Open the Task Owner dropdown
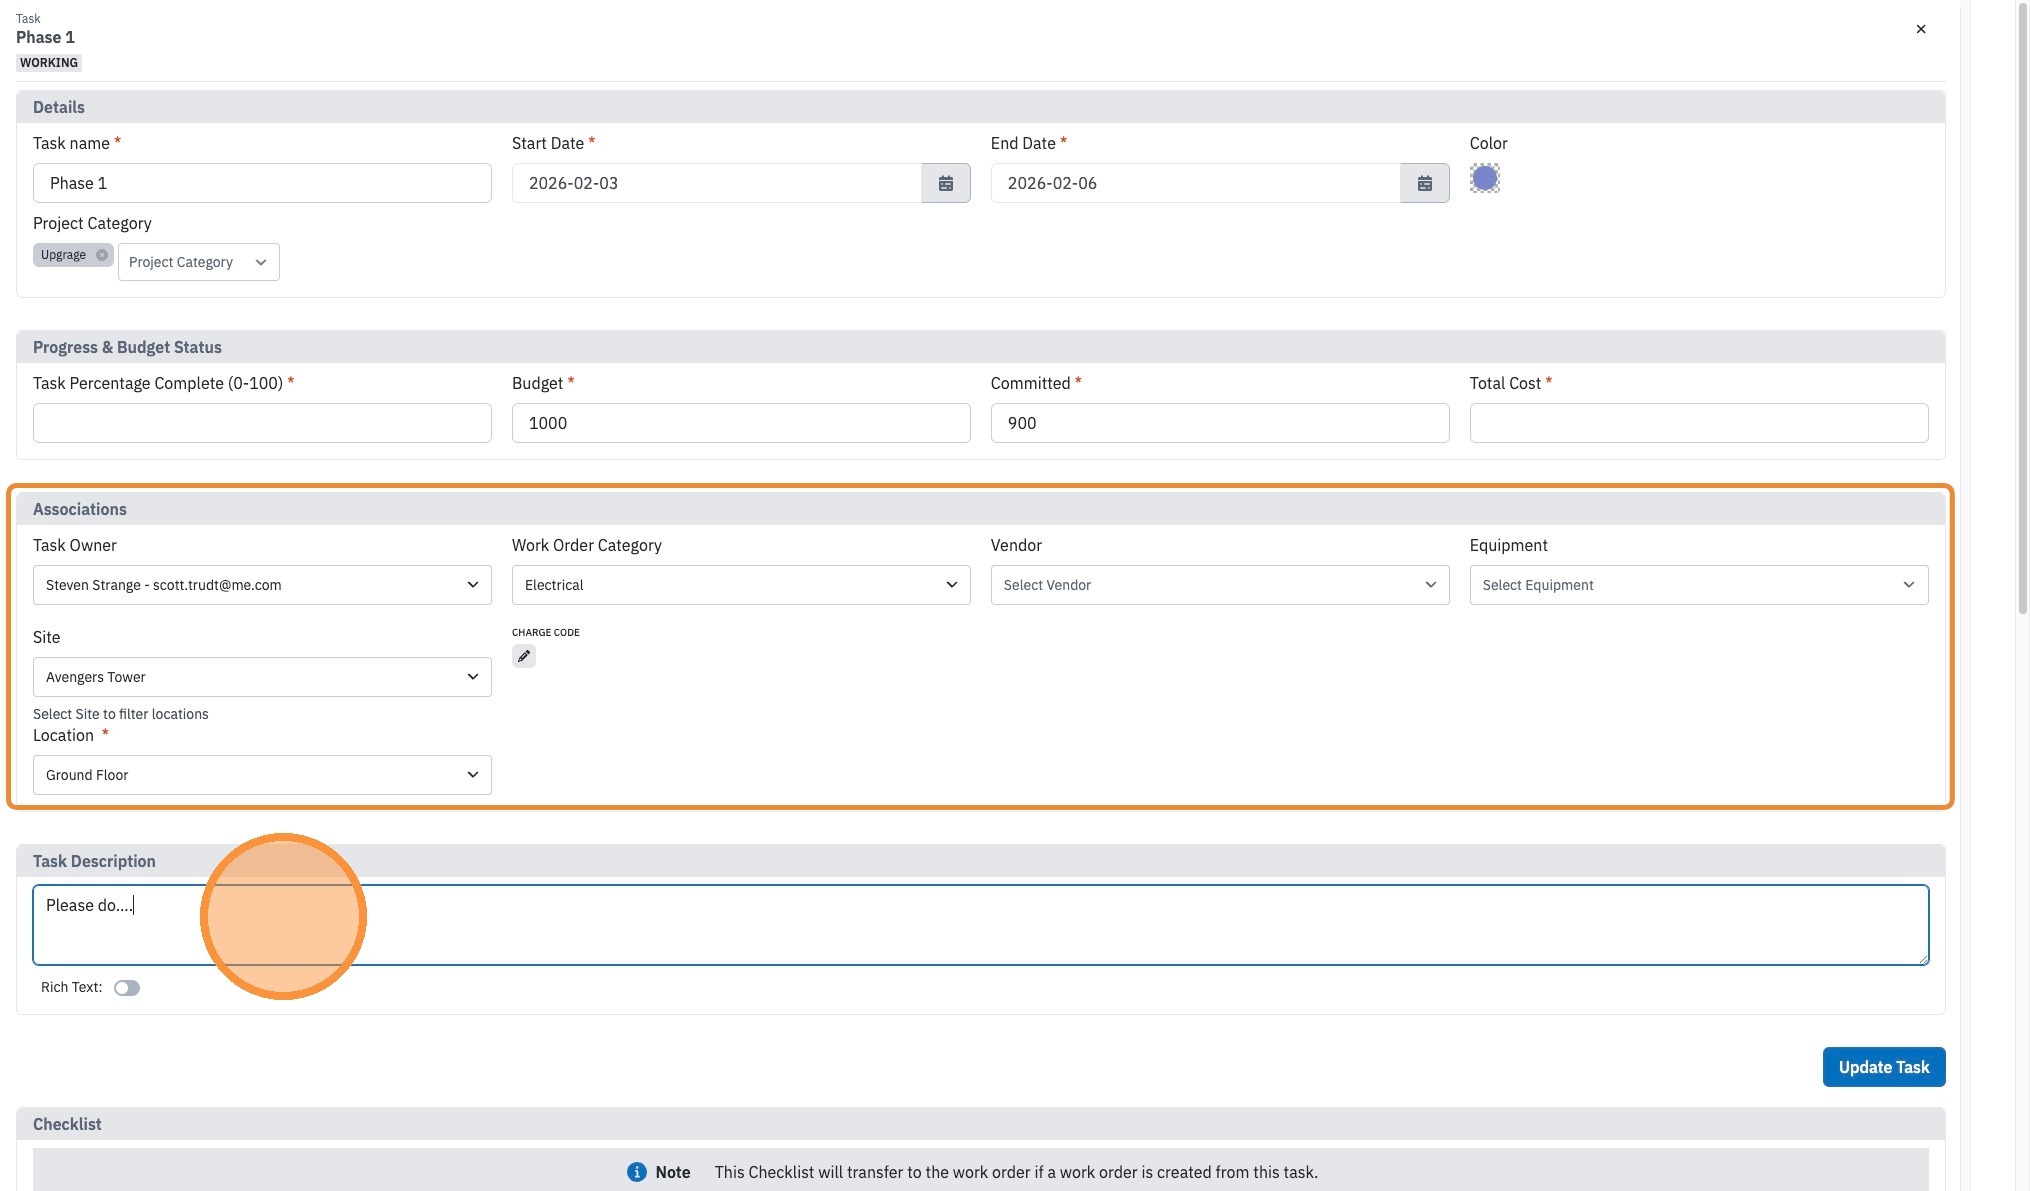 pyautogui.click(x=262, y=585)
